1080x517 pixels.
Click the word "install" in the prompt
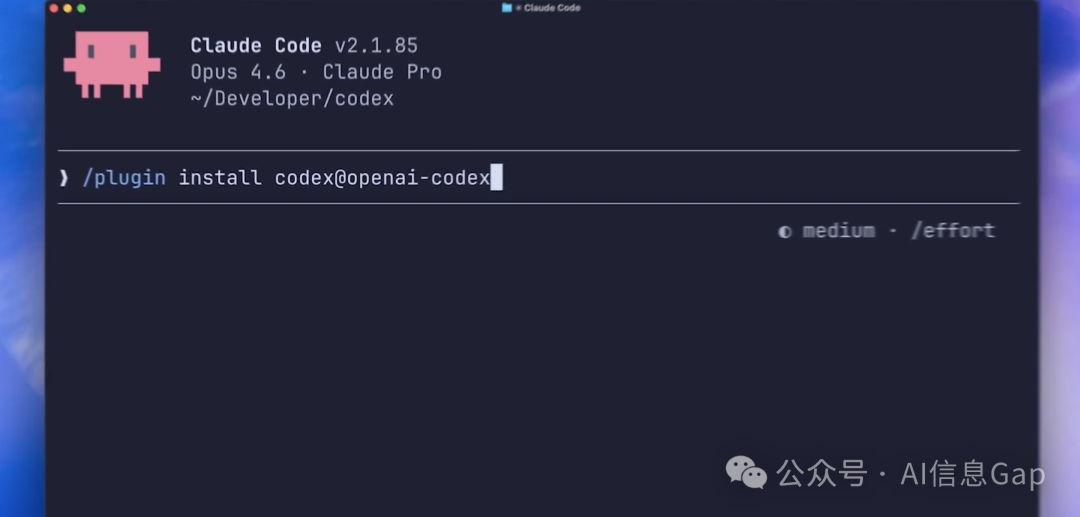[220, 178]
